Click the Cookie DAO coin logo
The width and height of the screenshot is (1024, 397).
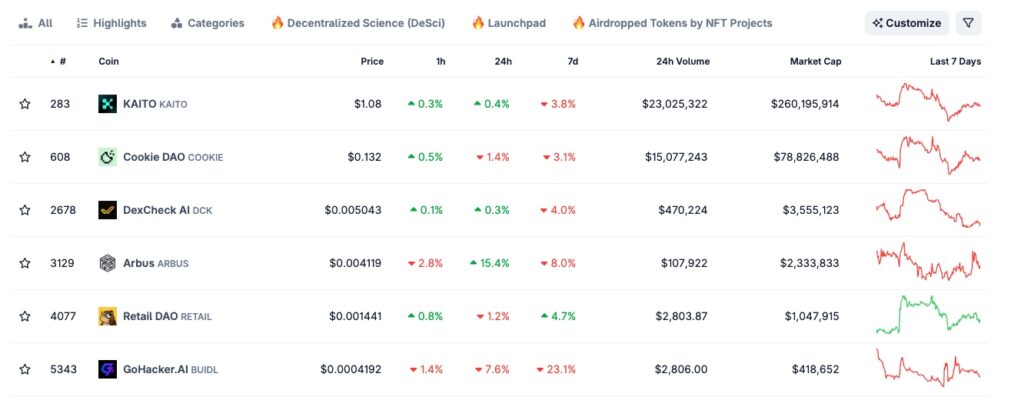tap(108, 157)
